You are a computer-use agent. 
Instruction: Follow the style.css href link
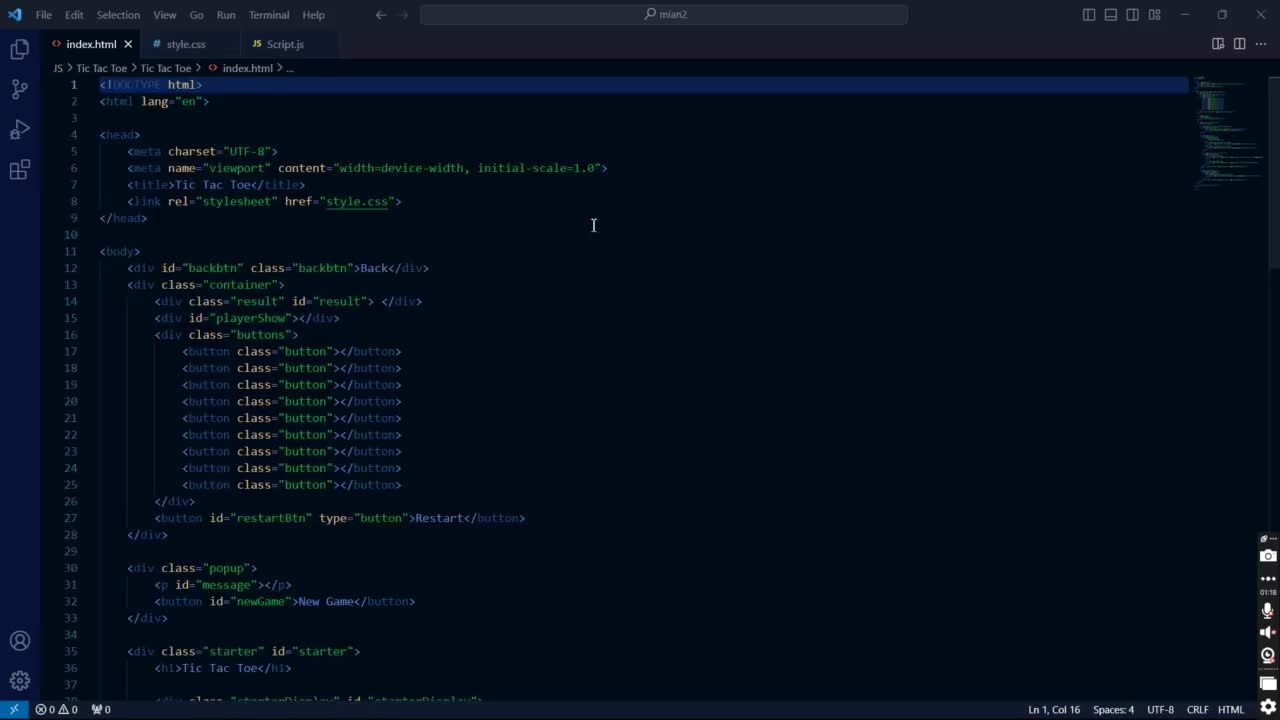pos(357,201)
